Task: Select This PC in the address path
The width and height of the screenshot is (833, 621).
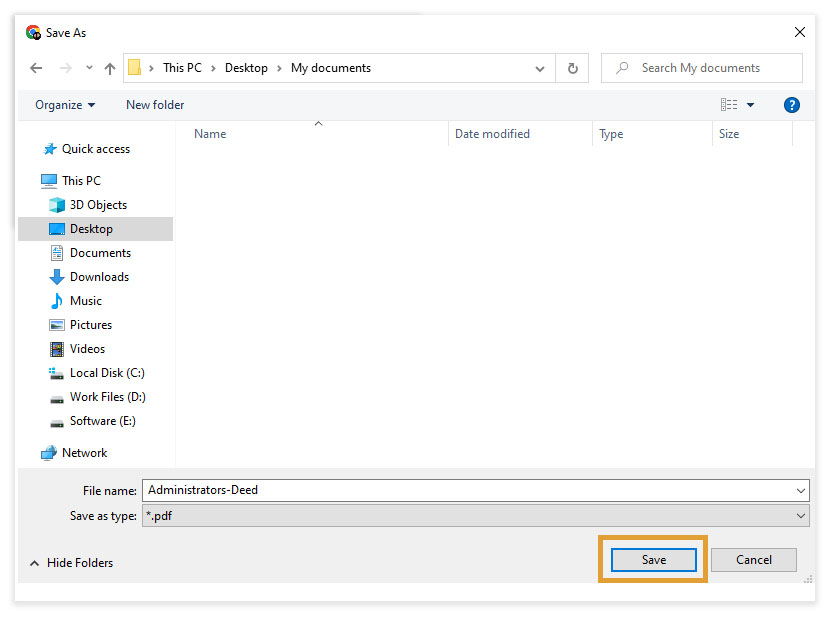Action: coord(182,68)
